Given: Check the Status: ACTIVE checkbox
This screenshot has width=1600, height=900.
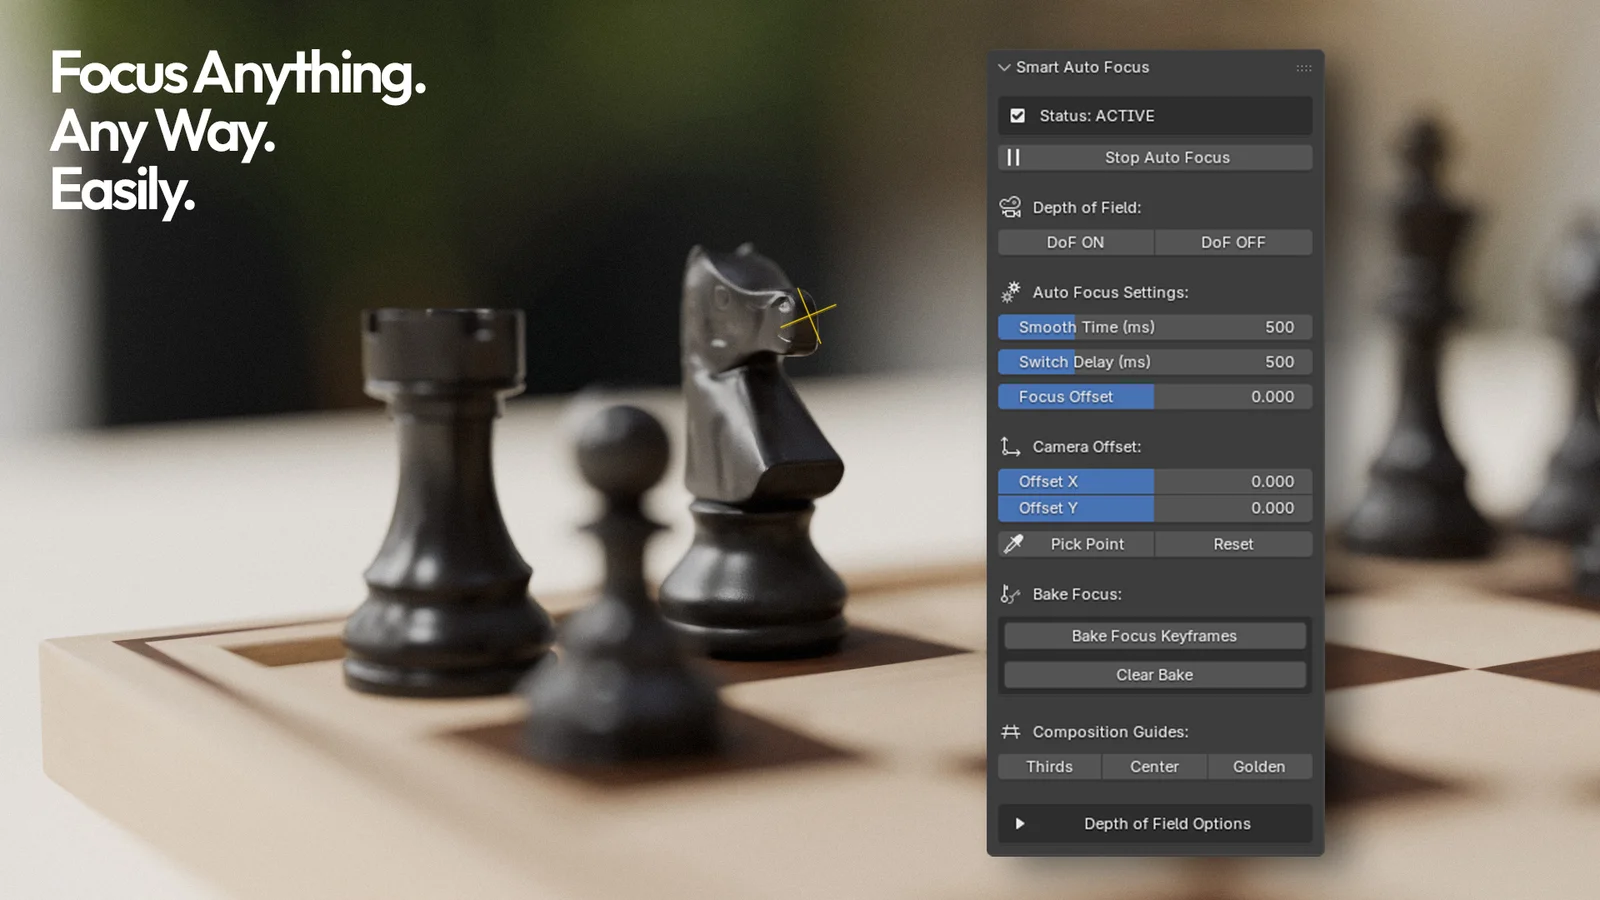Looking at the screenshot, I should click(x=1017, y=115).
